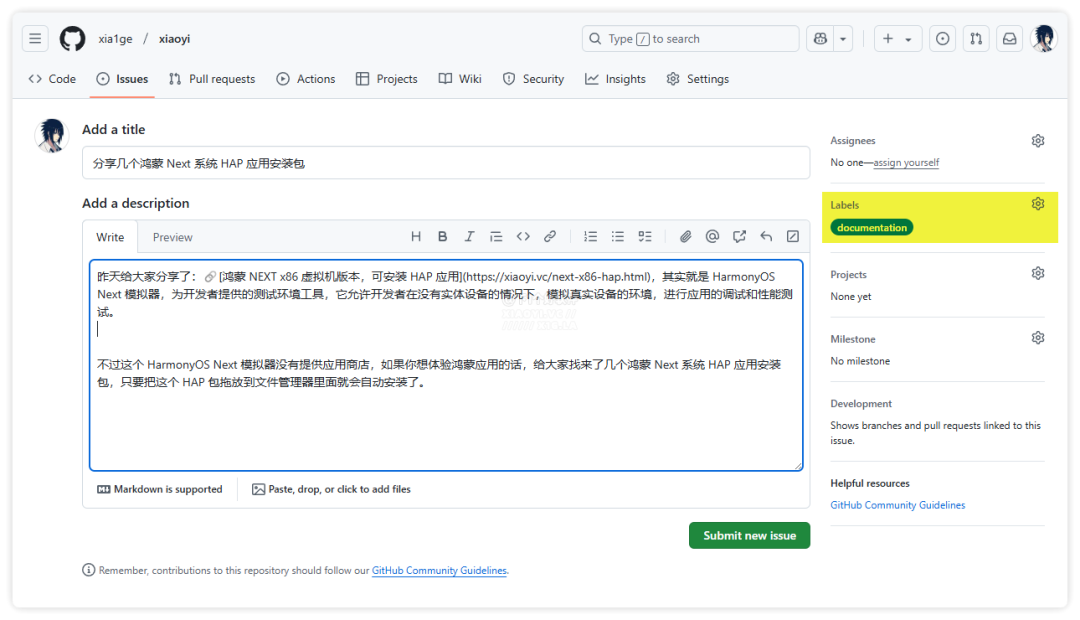Open Projects gear settings in sidebar
This screenshot has width=1080, height=620.
click(x=1038, y=273)
